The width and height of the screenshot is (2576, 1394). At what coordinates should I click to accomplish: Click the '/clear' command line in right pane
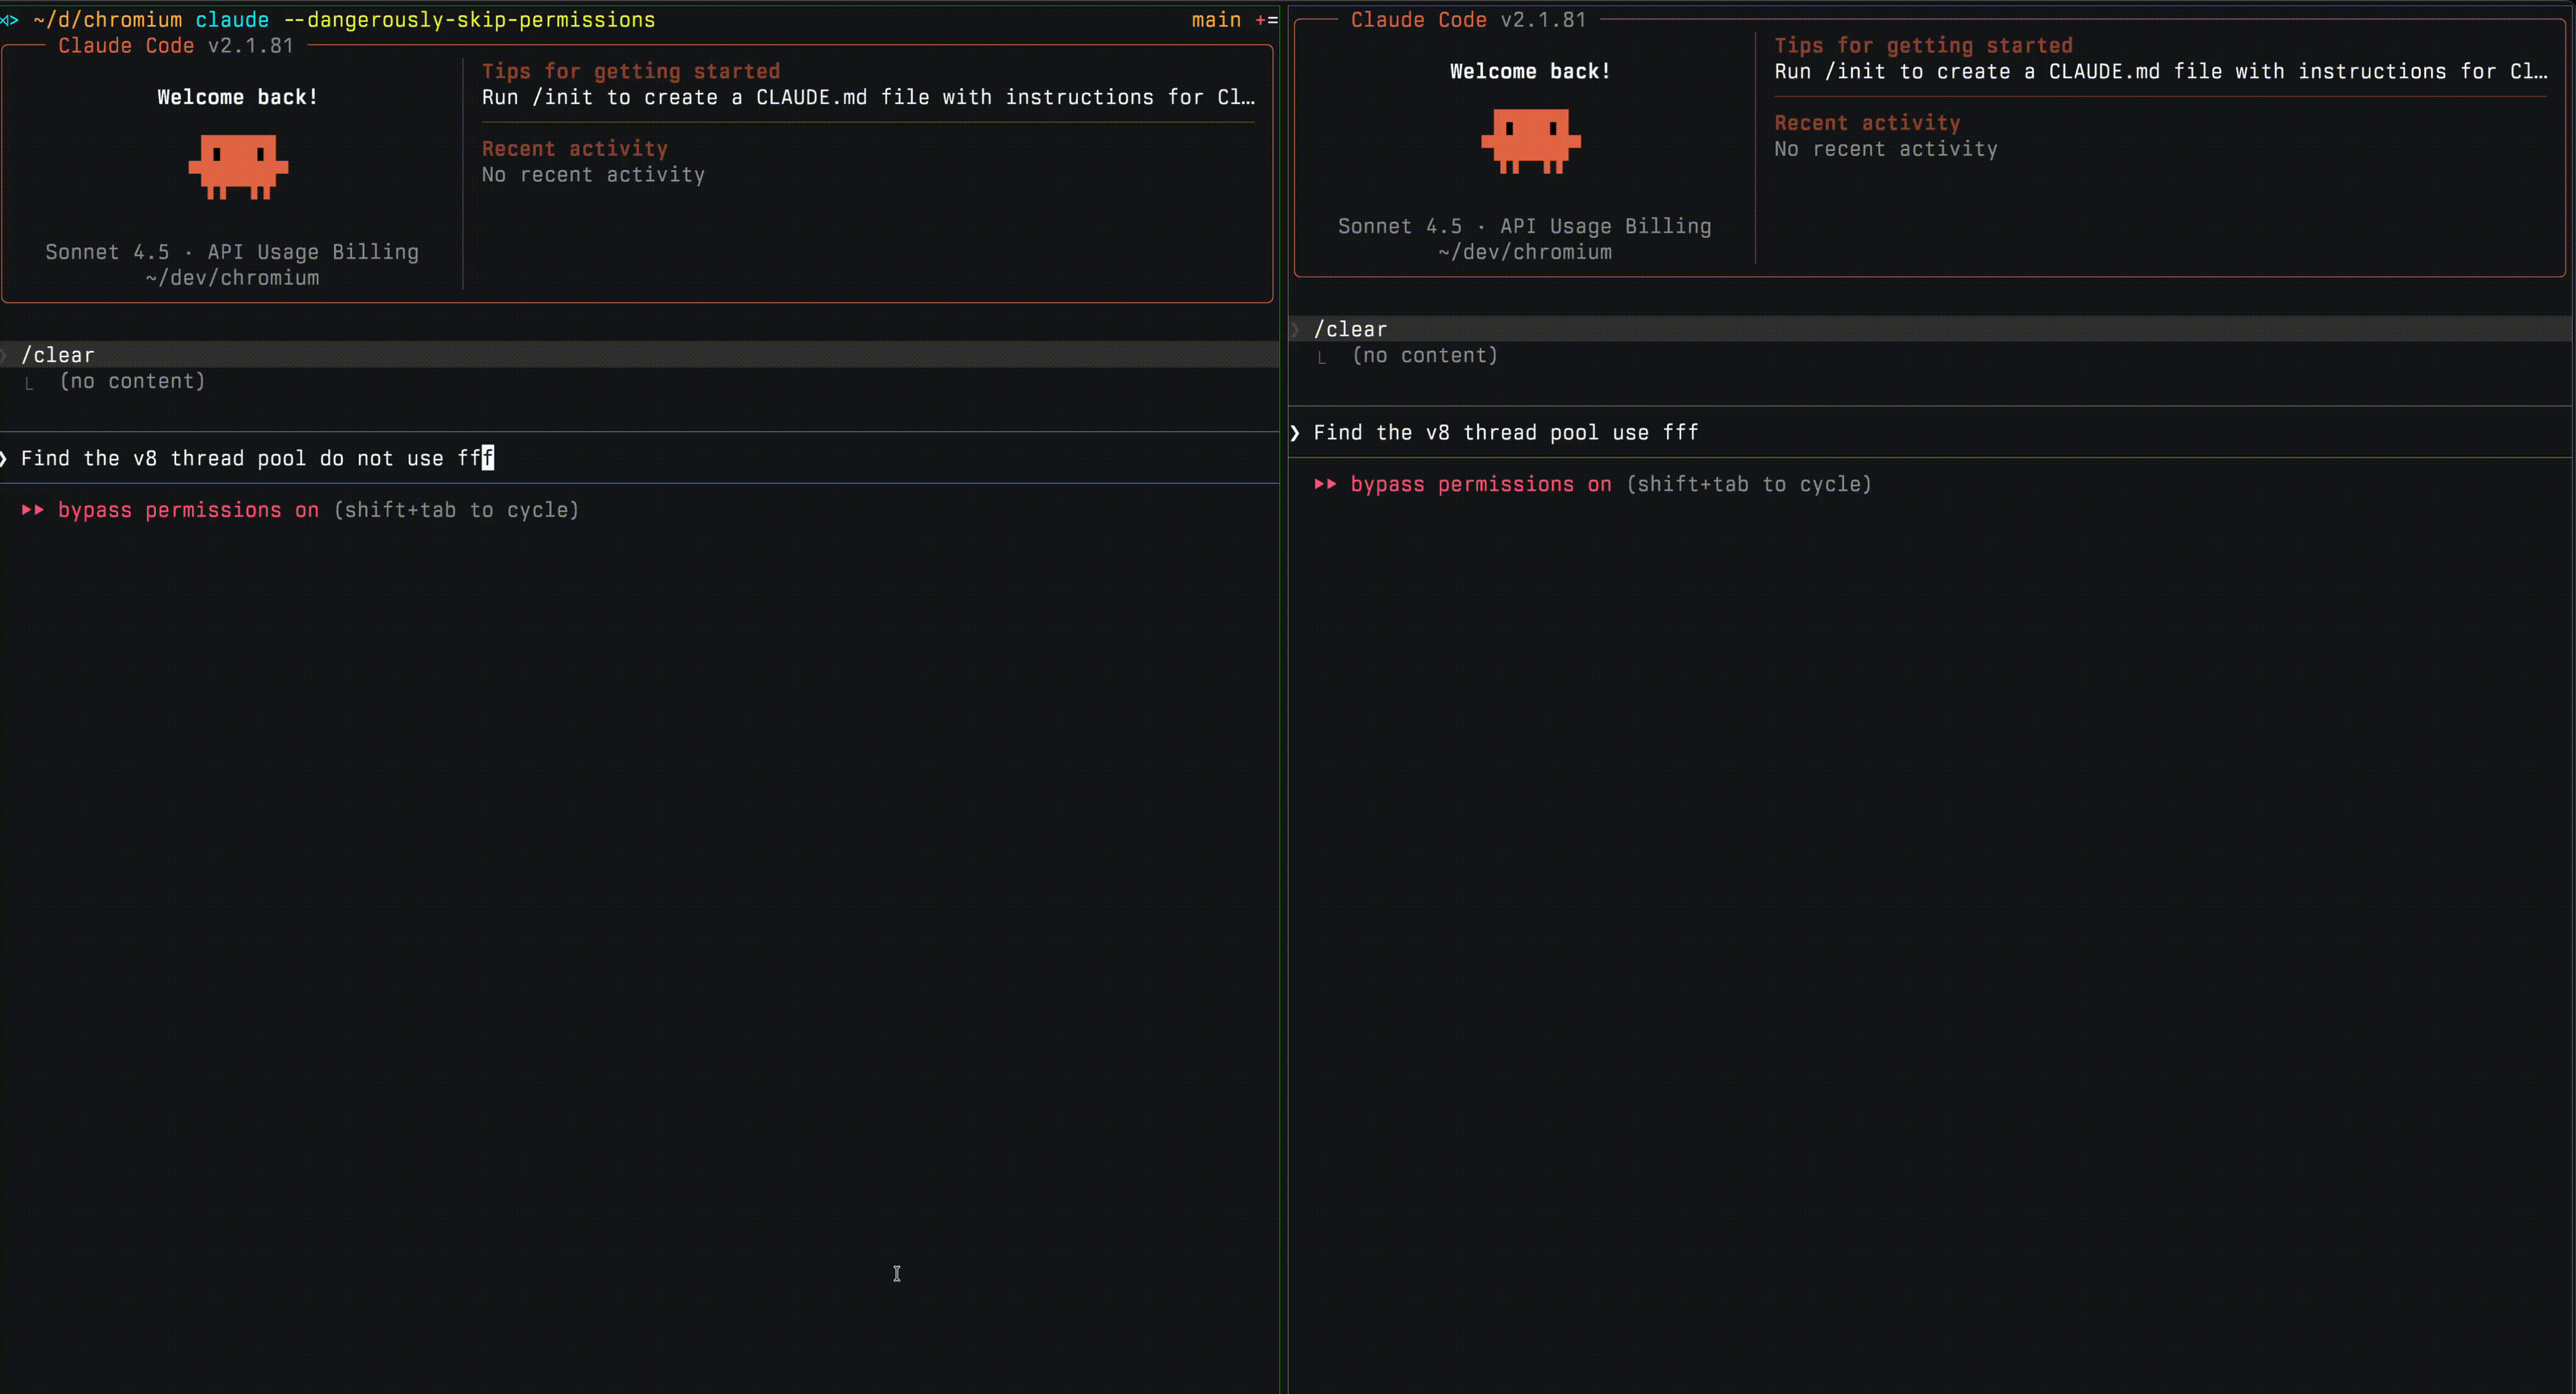1931,329
